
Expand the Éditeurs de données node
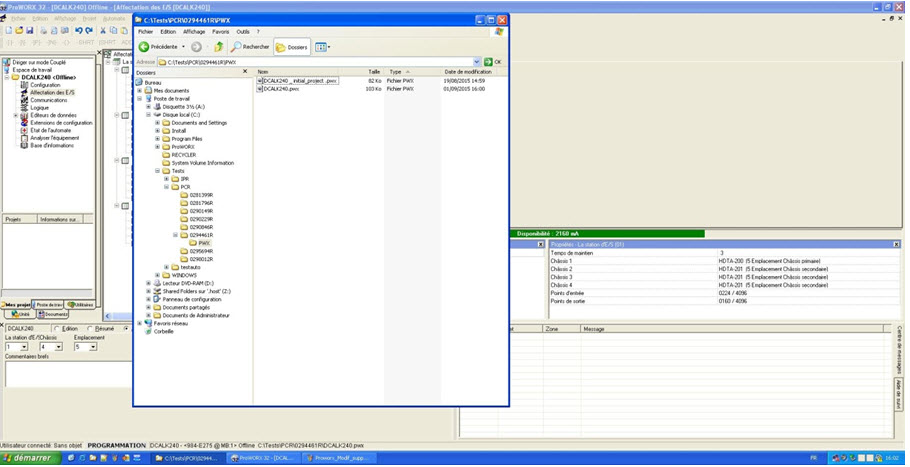pyautogui.click(x=16, y=115)
